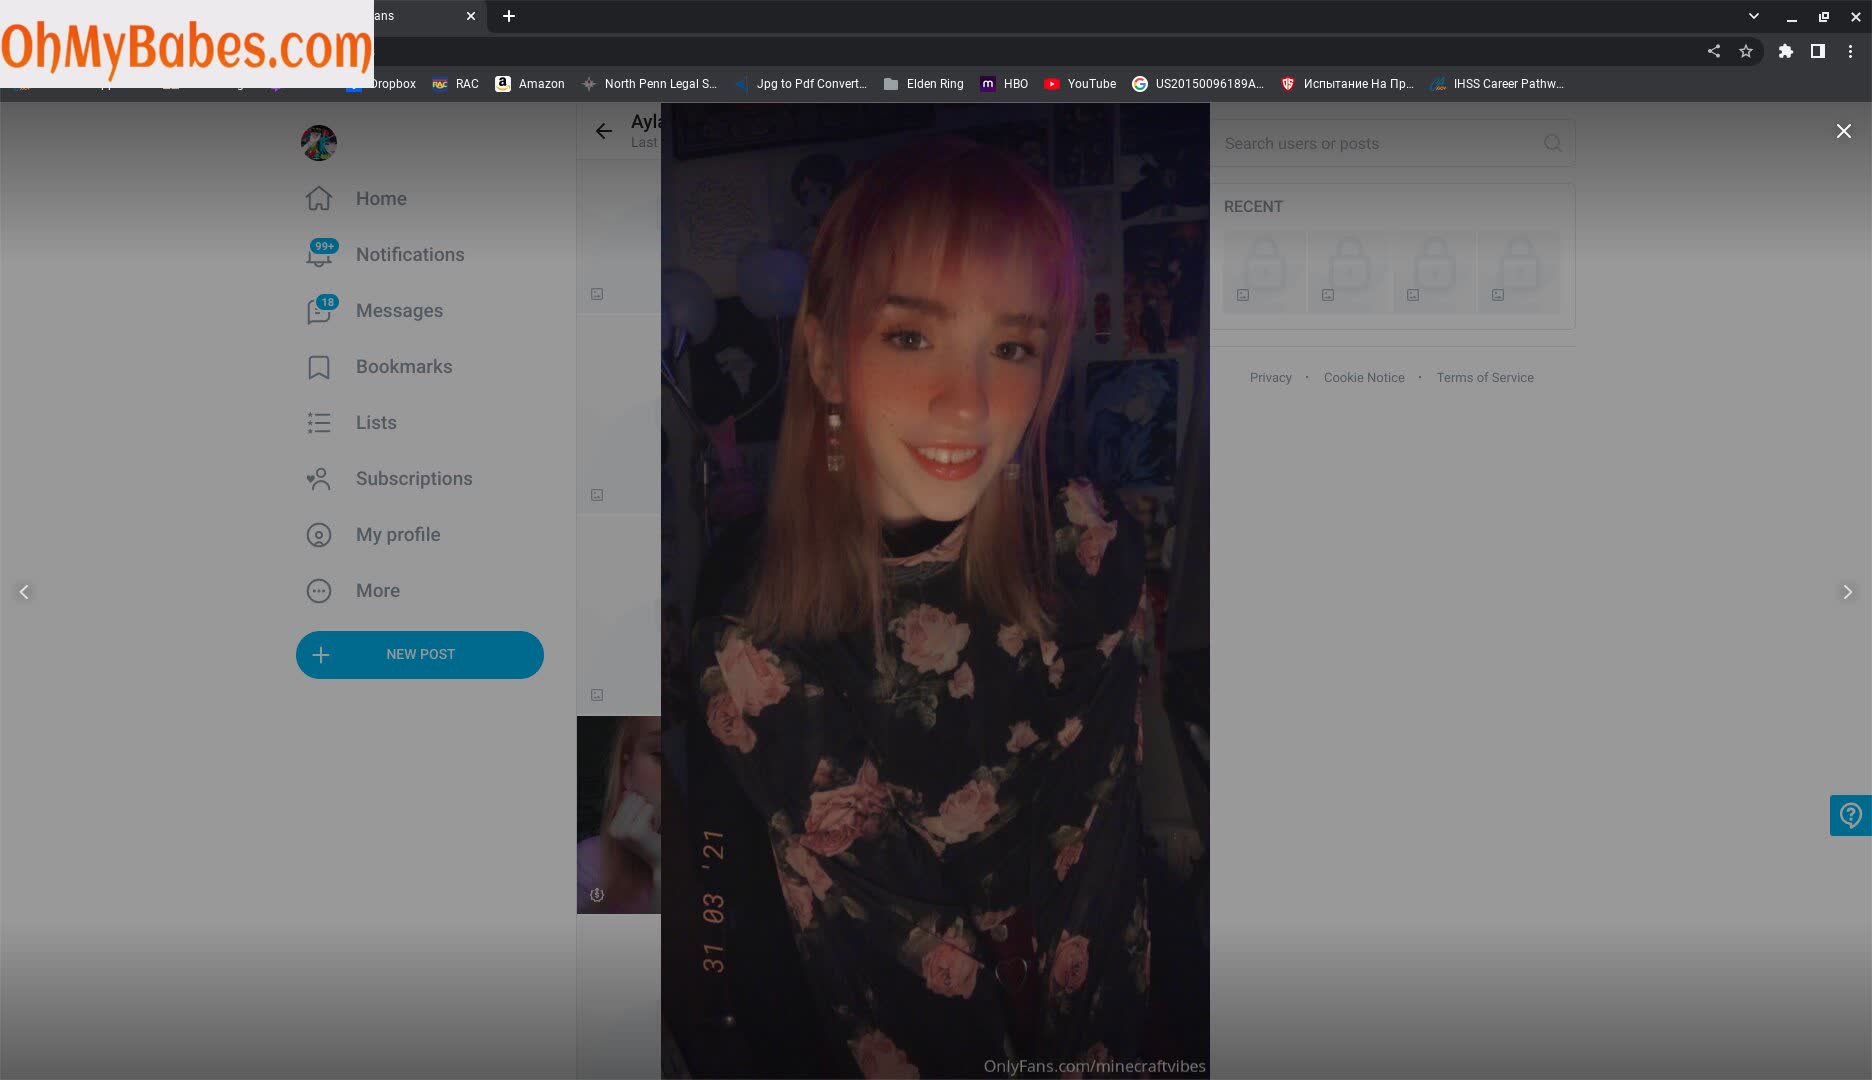The width and height of the screenshot is (1872, 1080).
Task: Open the Elden Ring bookmarks folder
Action: 924,84
